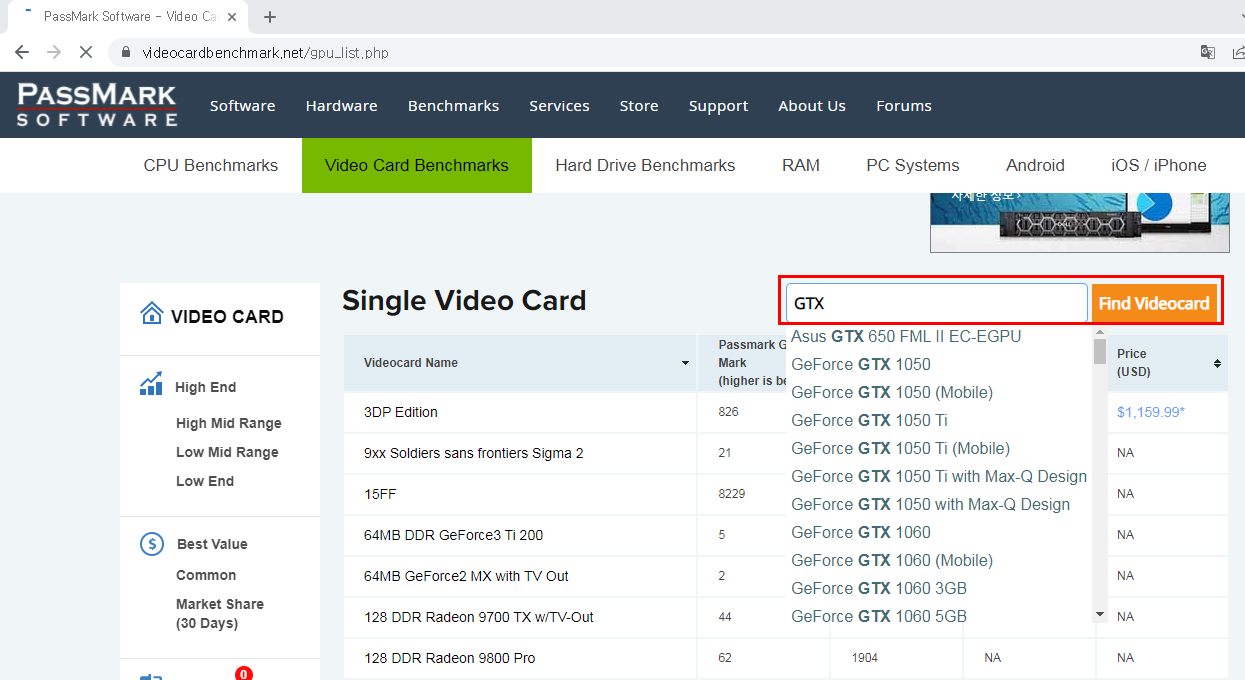The height and width of the screenshot is (680, 1245).
Task: Go to the RAM tab
Action: (x=801, y=165)
